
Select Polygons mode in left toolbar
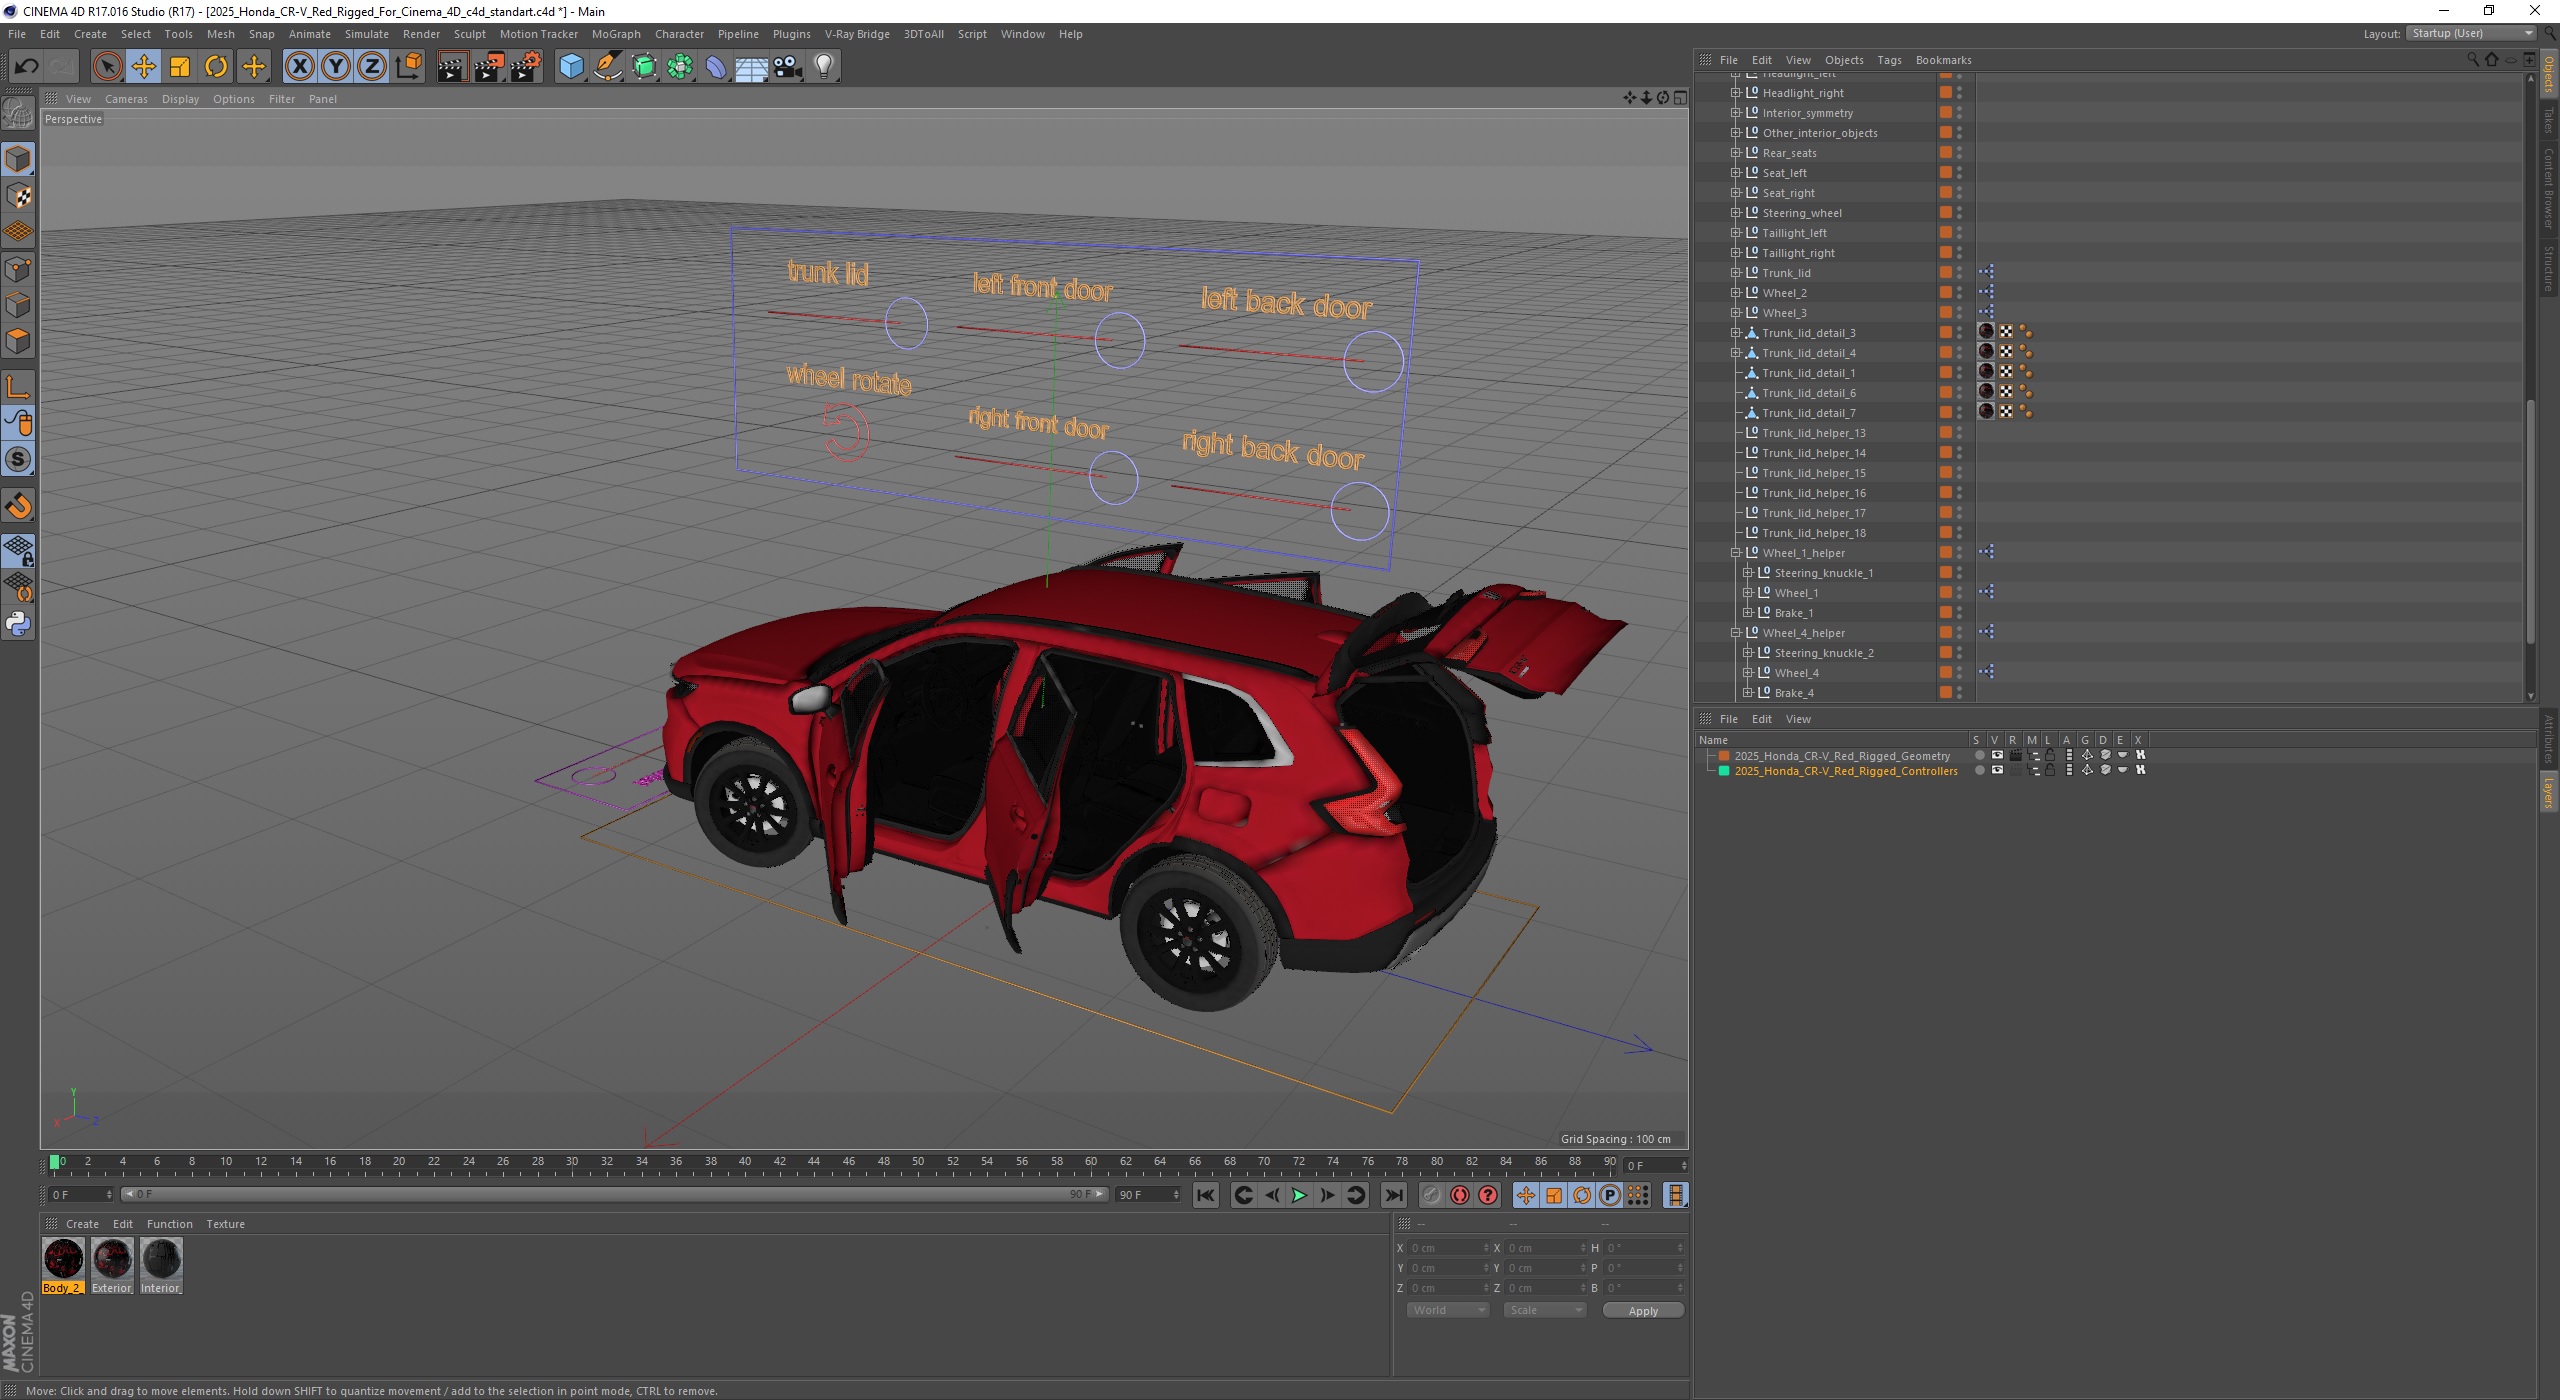[18, 342]
